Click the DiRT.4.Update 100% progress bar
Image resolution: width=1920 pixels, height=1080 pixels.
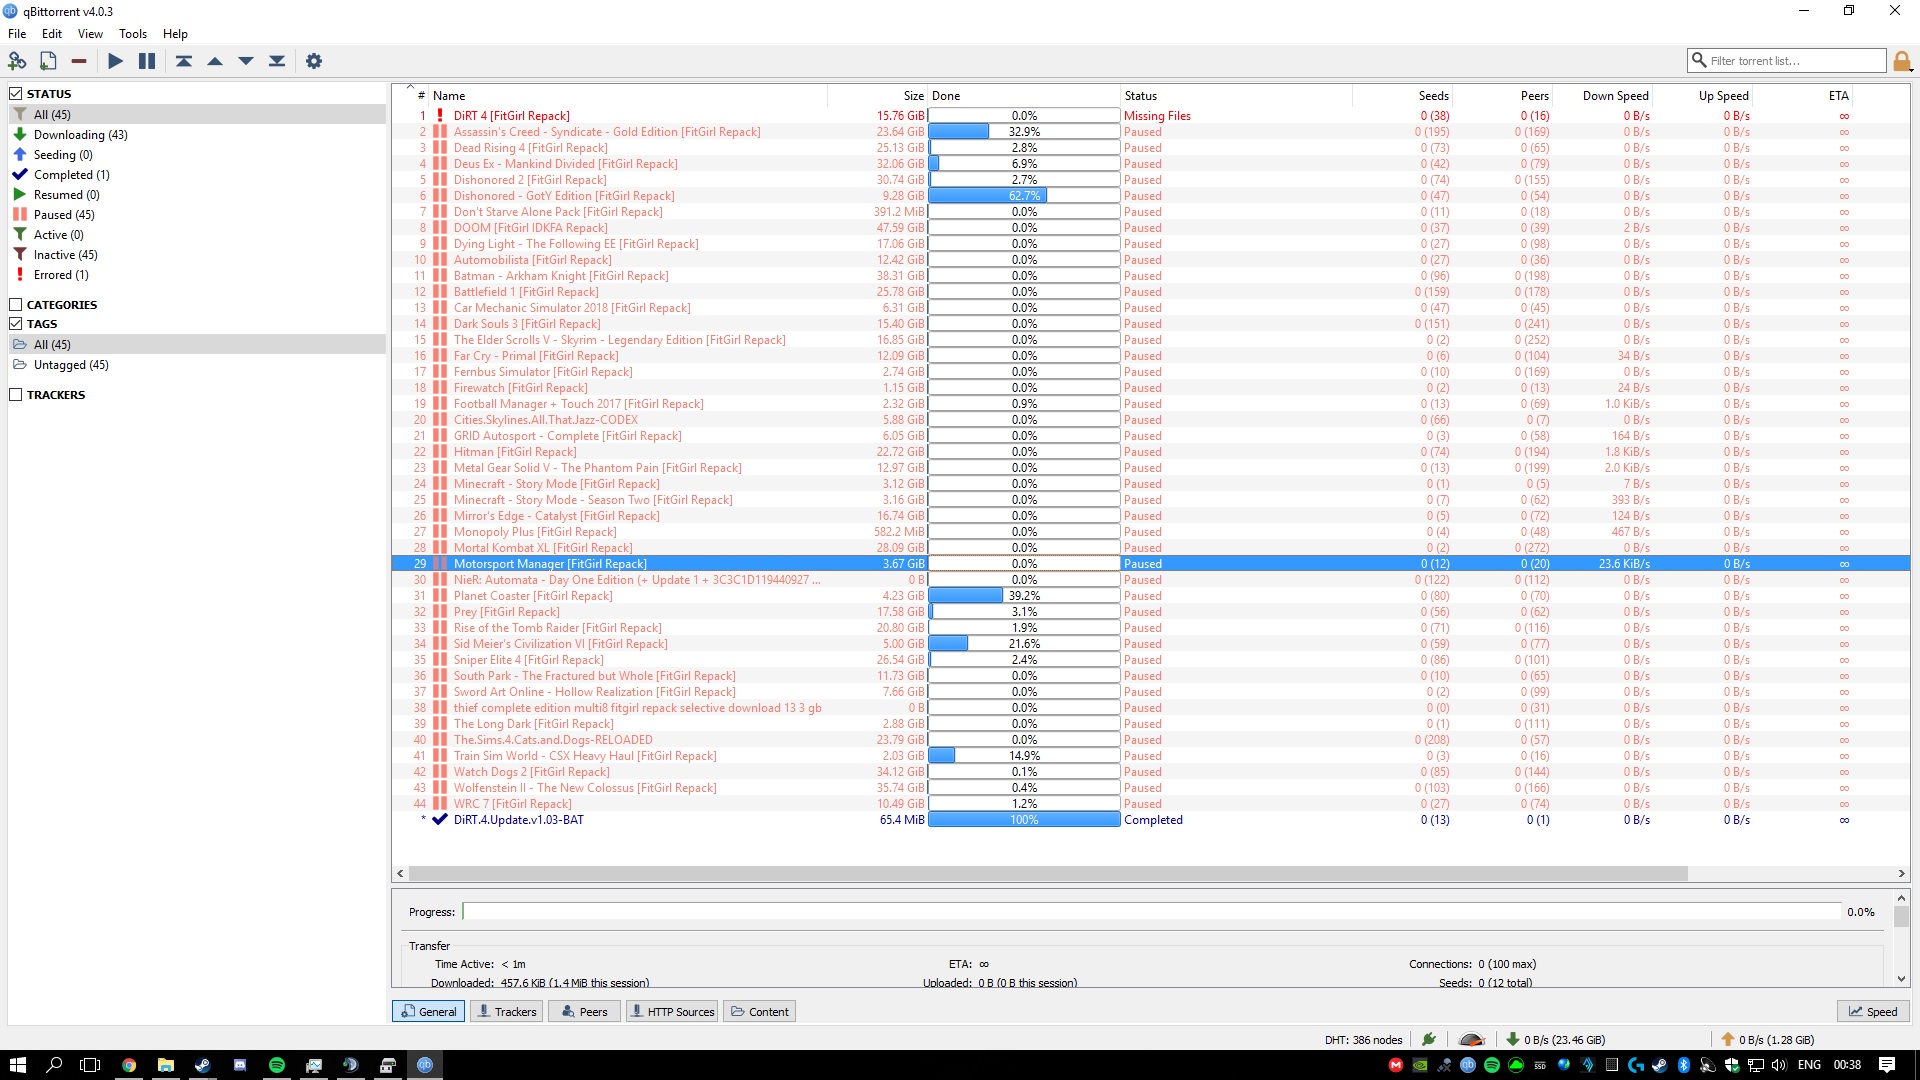1024,820
